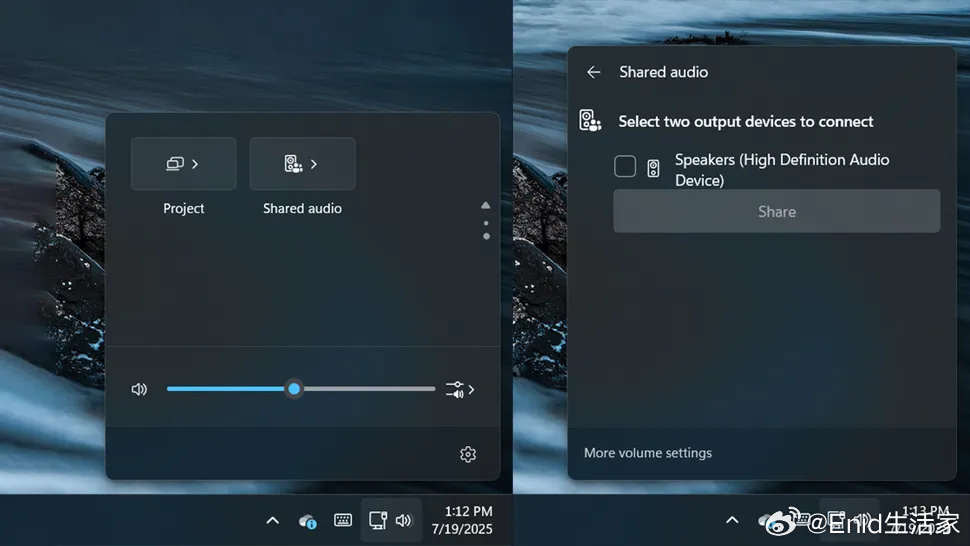
Task: Show hidden icons chevron in left taskbar
Action: pos(272,521)
